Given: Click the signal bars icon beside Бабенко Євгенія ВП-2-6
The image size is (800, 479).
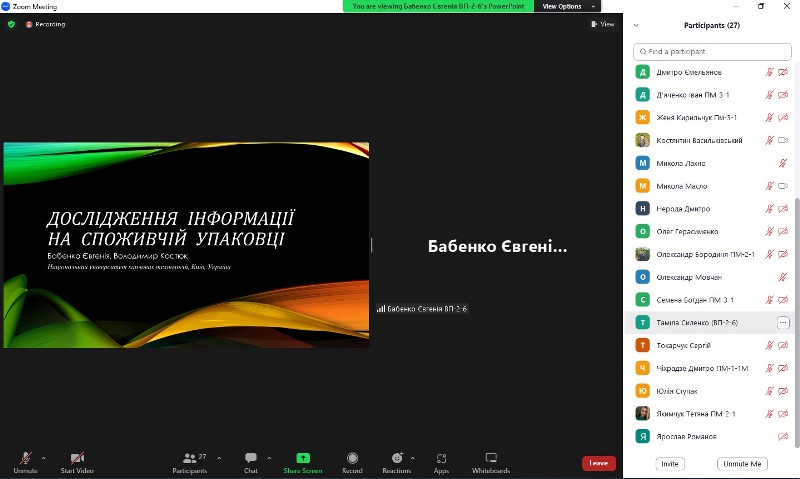Looking at the screenshot, I should tap(381, 309).
